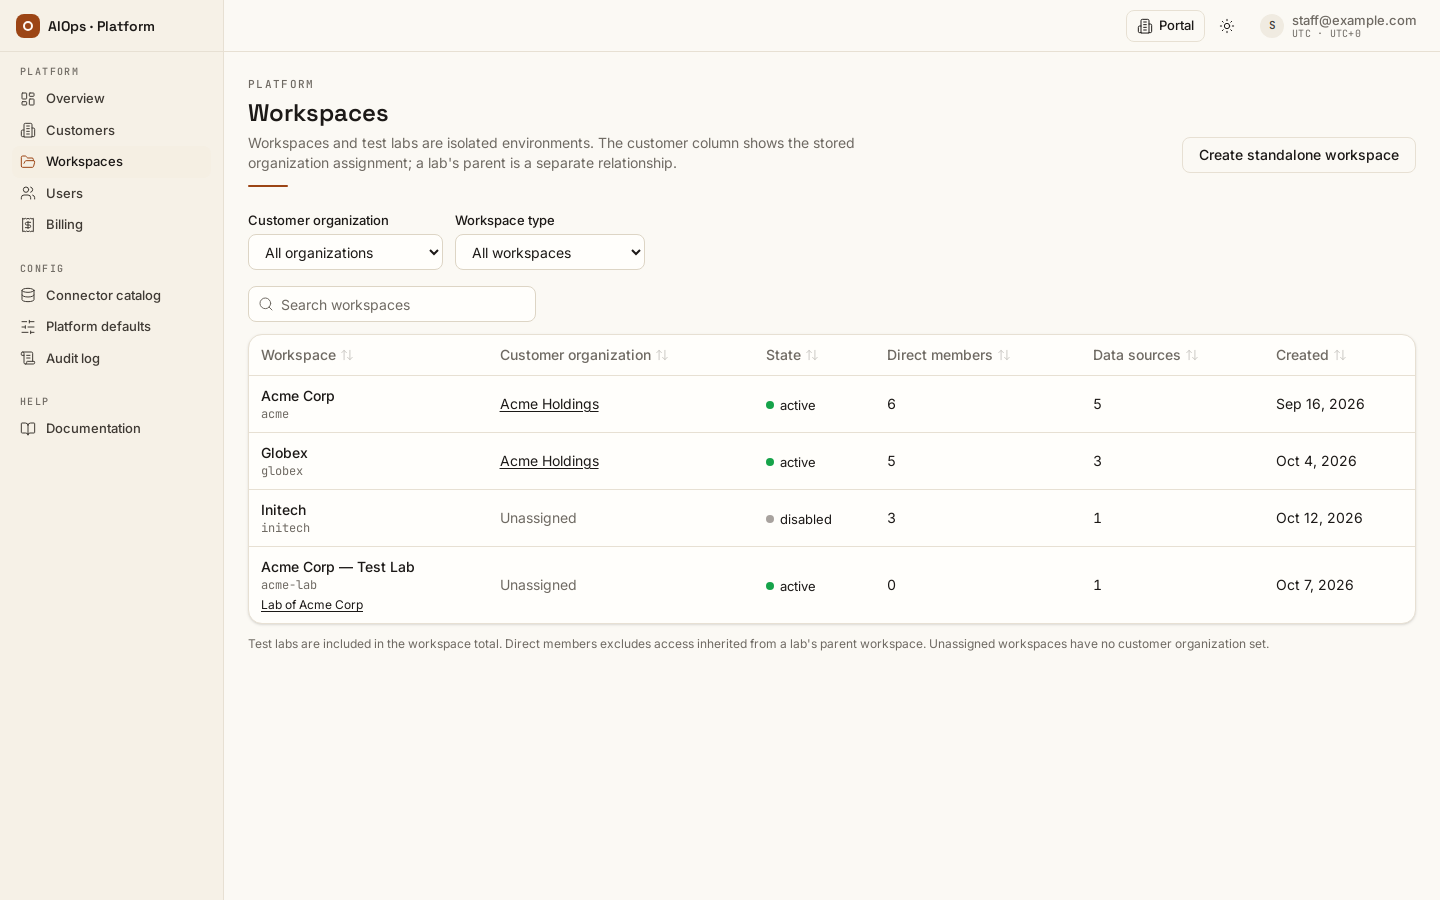Click Unassigned in the Initech row
This screenshot has width=1440, height=900.
coord(538,518)
